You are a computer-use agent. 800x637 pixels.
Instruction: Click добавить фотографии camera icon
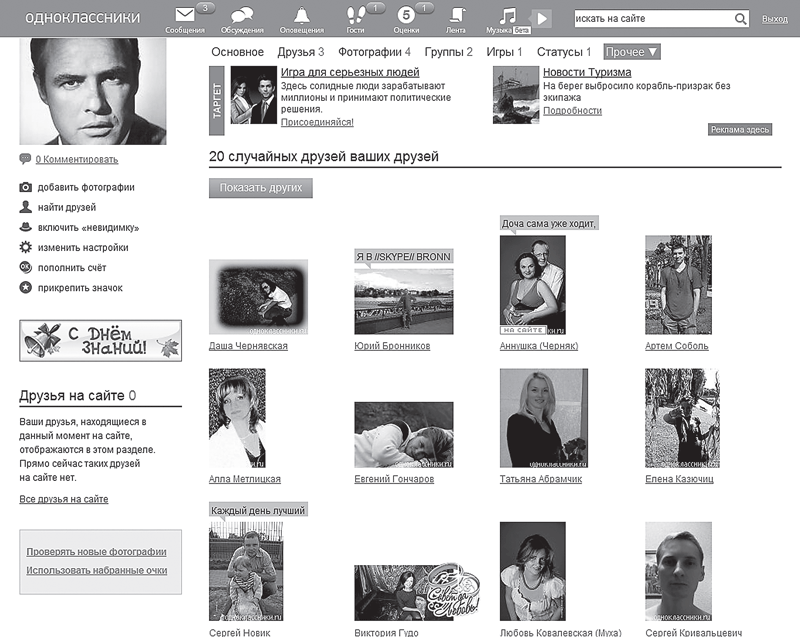26,187
